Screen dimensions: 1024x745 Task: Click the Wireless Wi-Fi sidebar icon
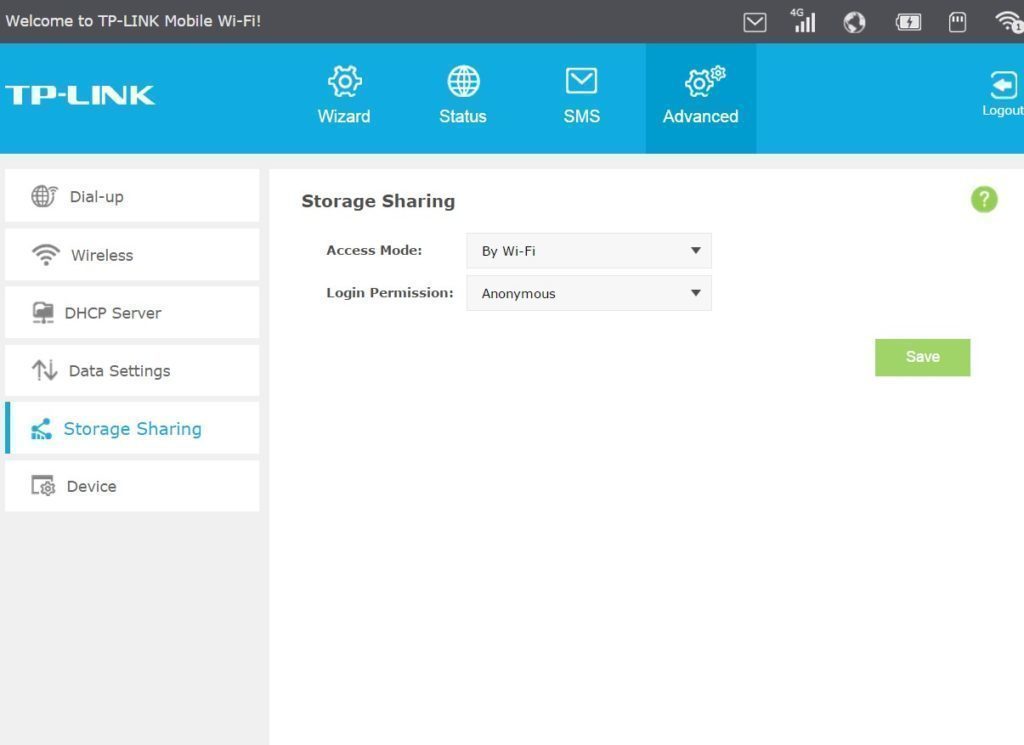(x=46, y=255)
